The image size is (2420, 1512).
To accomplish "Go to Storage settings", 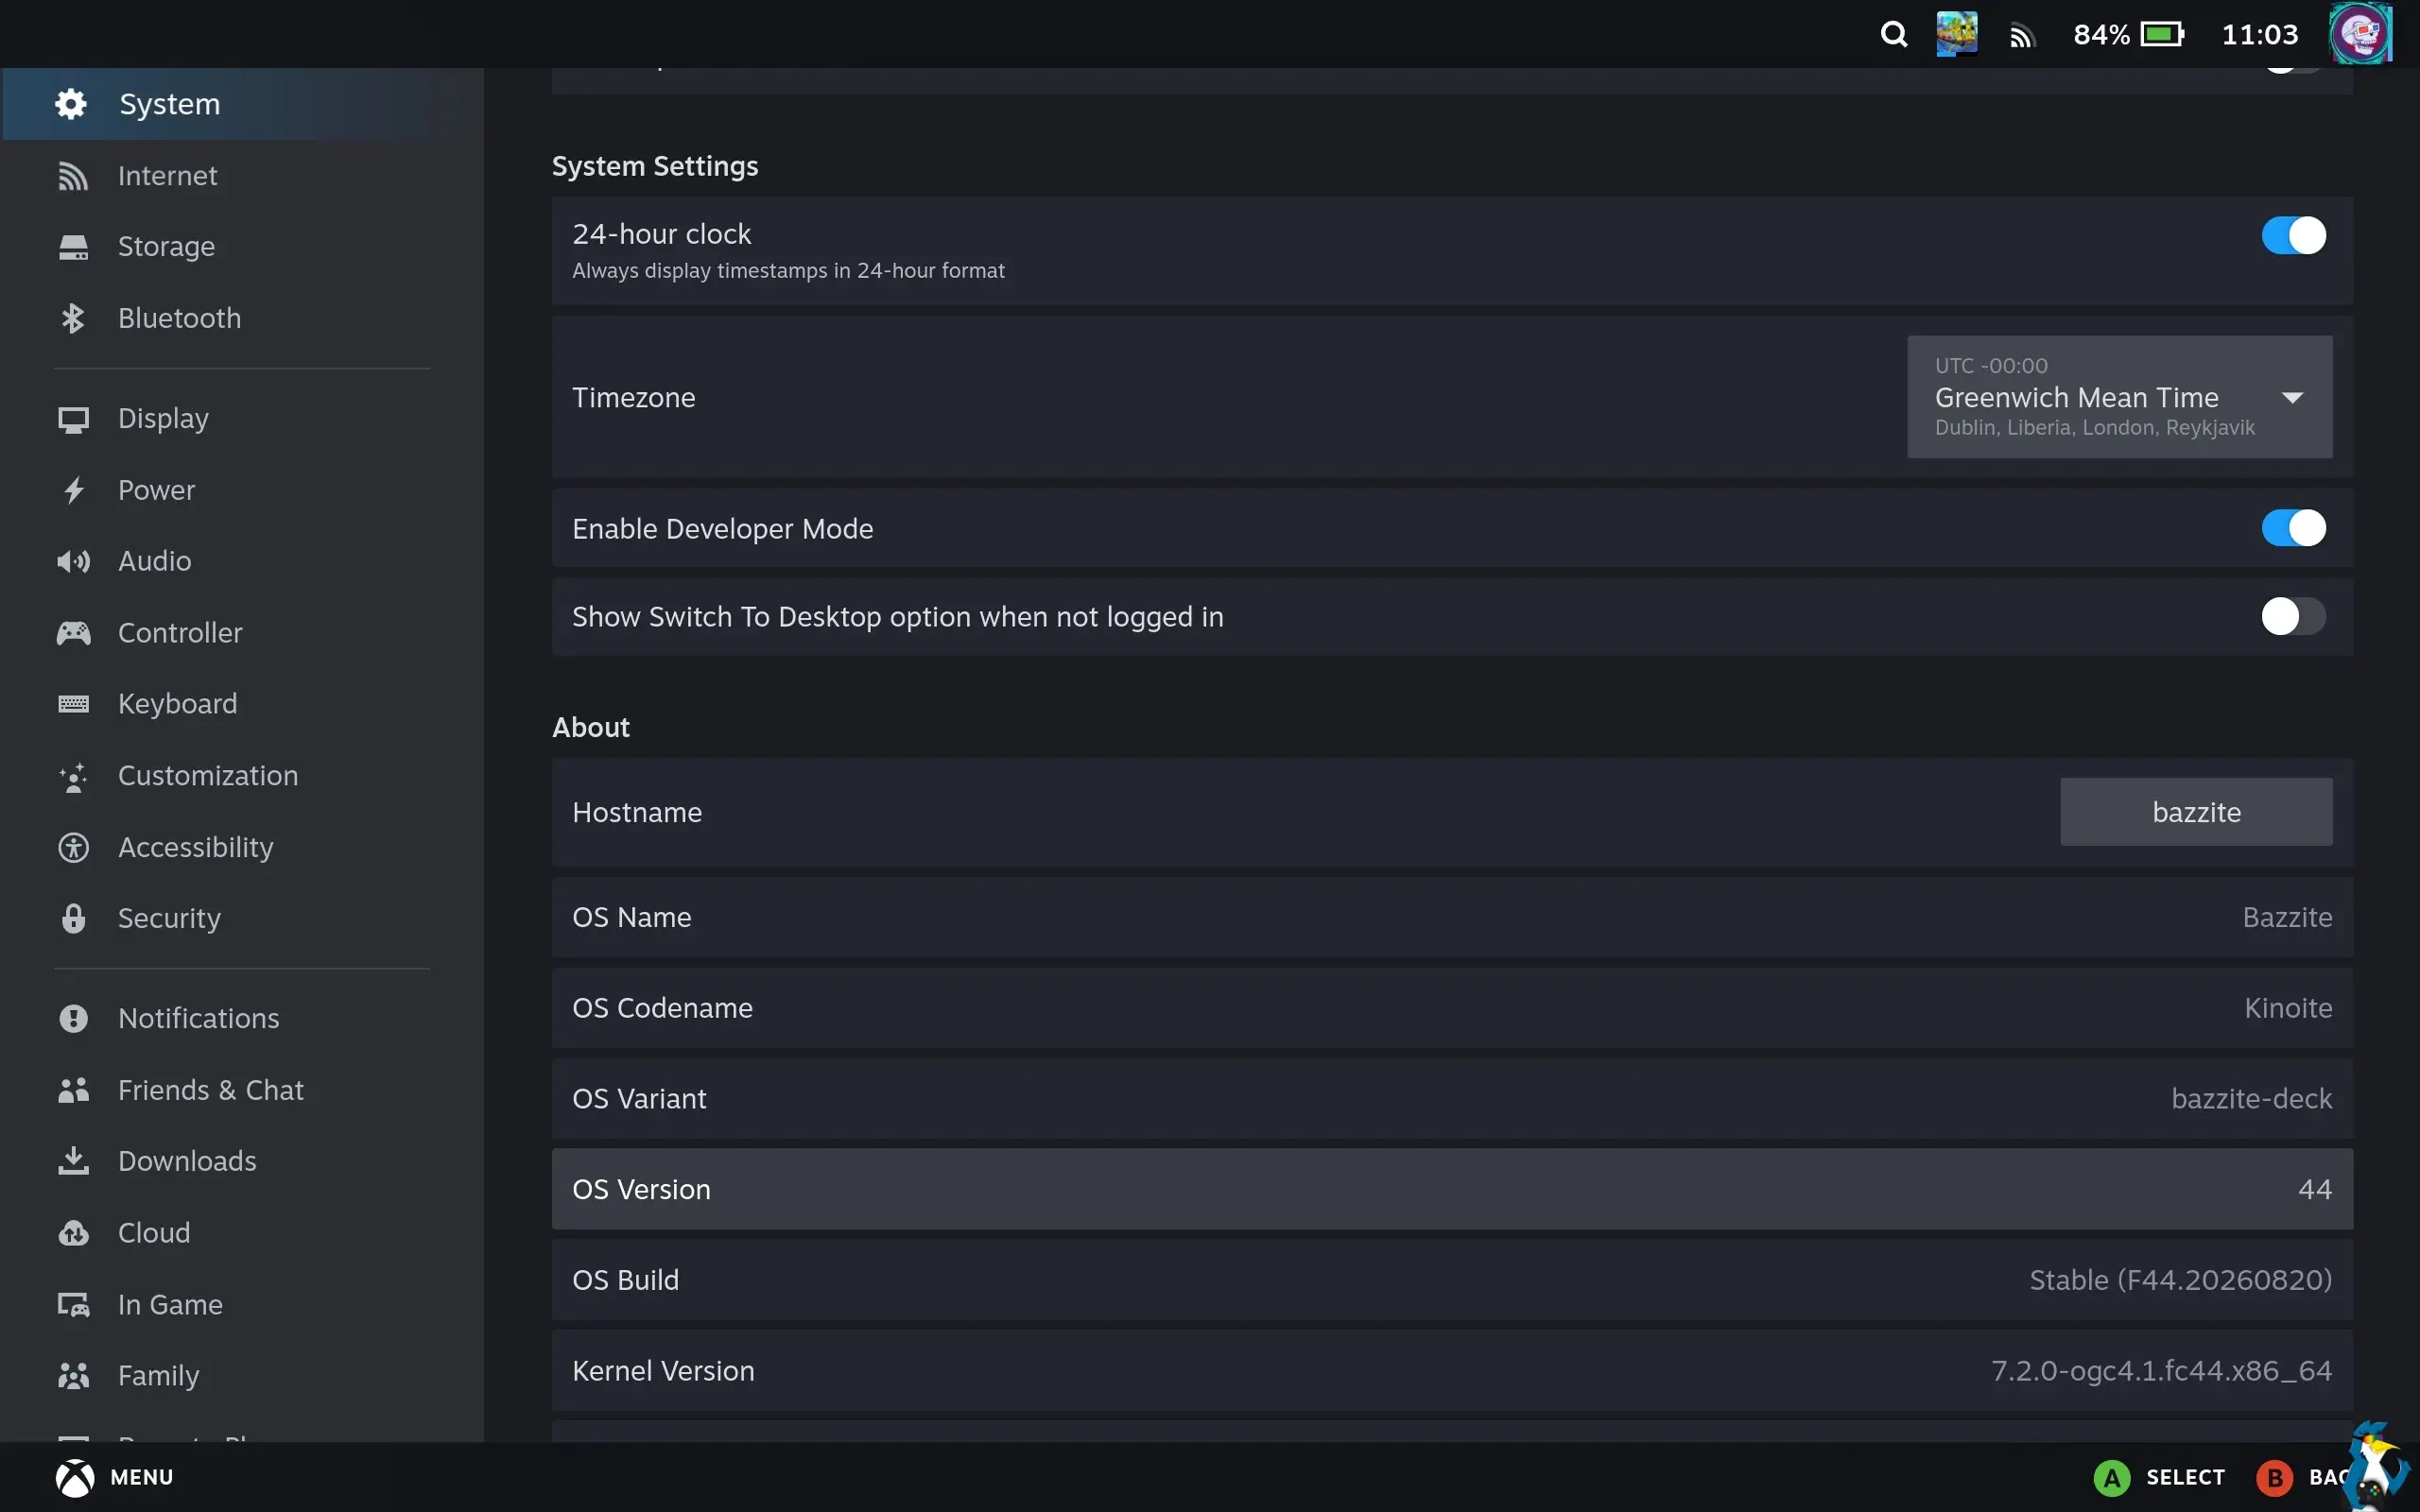I will (x=242, y=247).
